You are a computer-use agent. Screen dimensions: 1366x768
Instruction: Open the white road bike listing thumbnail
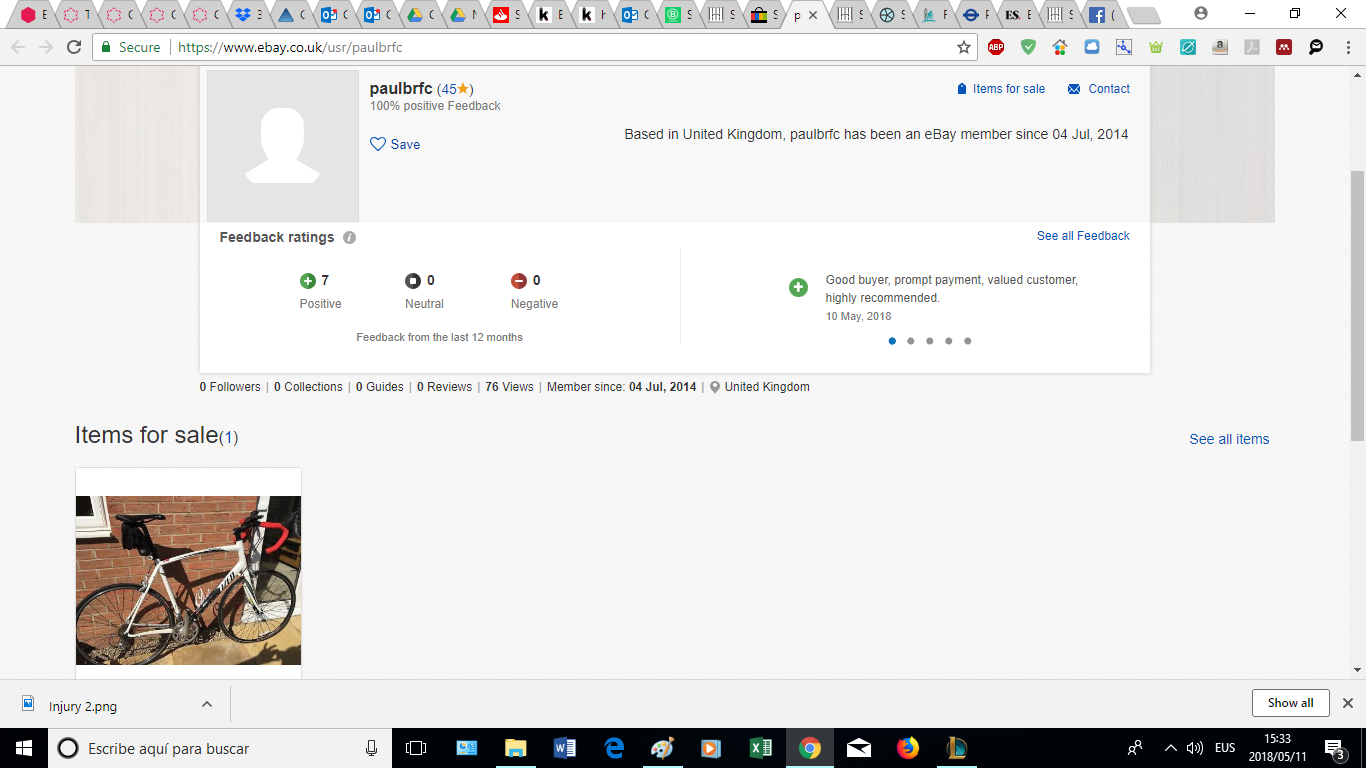(x=188, y=580)
